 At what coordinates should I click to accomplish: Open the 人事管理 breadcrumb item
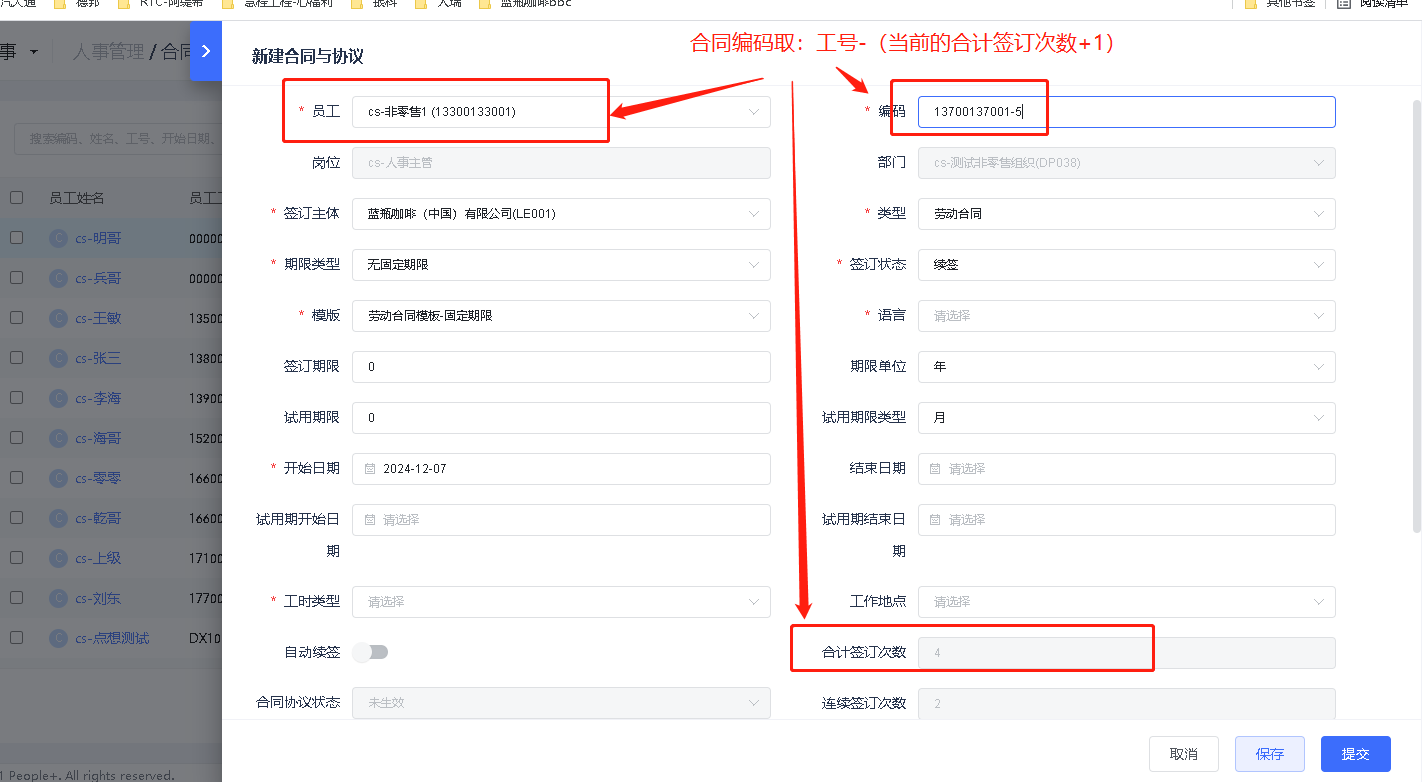pyautogui.click(x=108, y=51)
